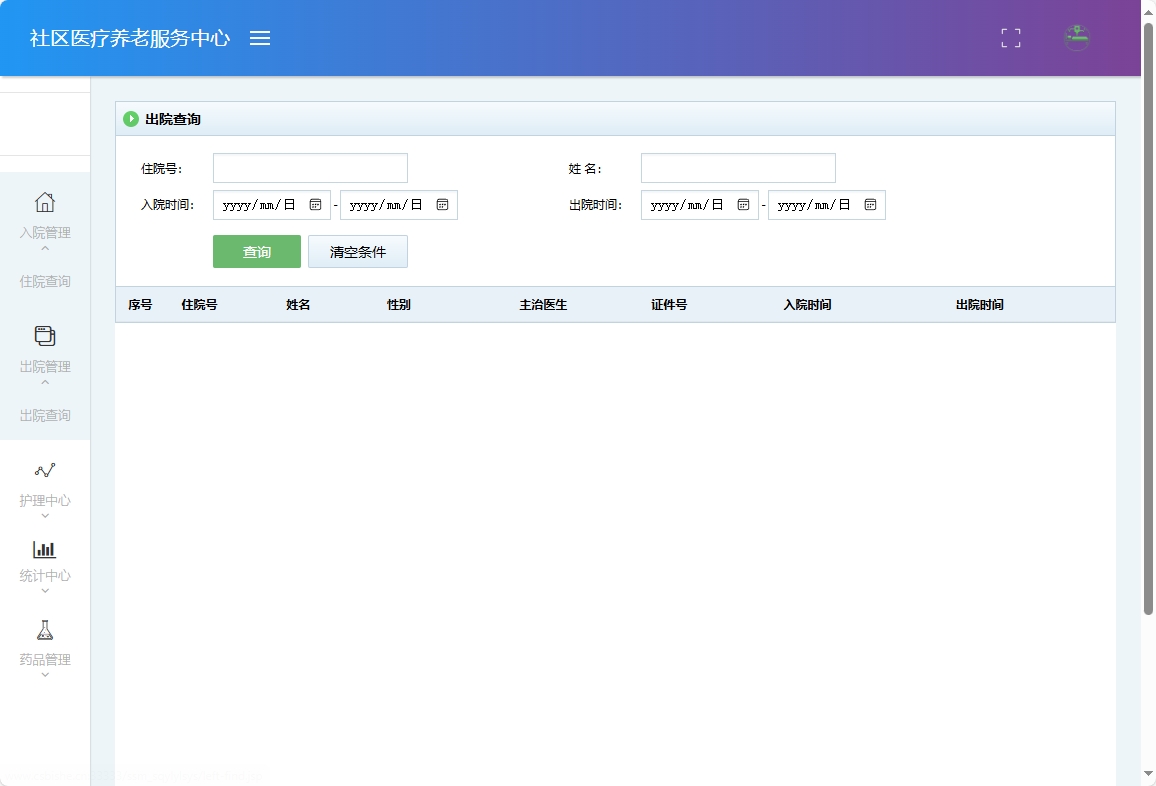The image size is (1156, 786).
Task: Select the 护理中心 pulse icon
Action: click(x=44, y=470)
